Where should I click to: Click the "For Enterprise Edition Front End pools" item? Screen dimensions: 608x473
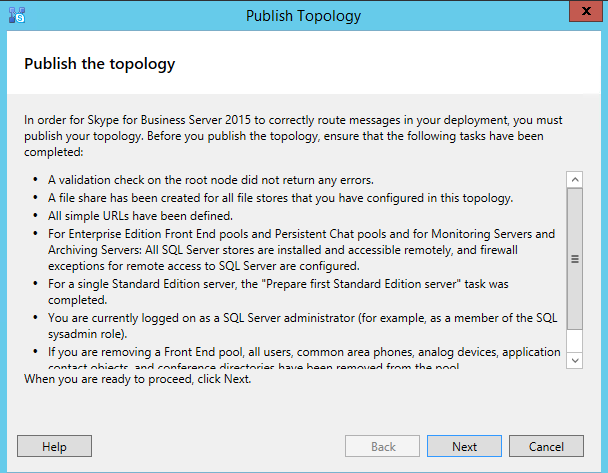[302, 250]
